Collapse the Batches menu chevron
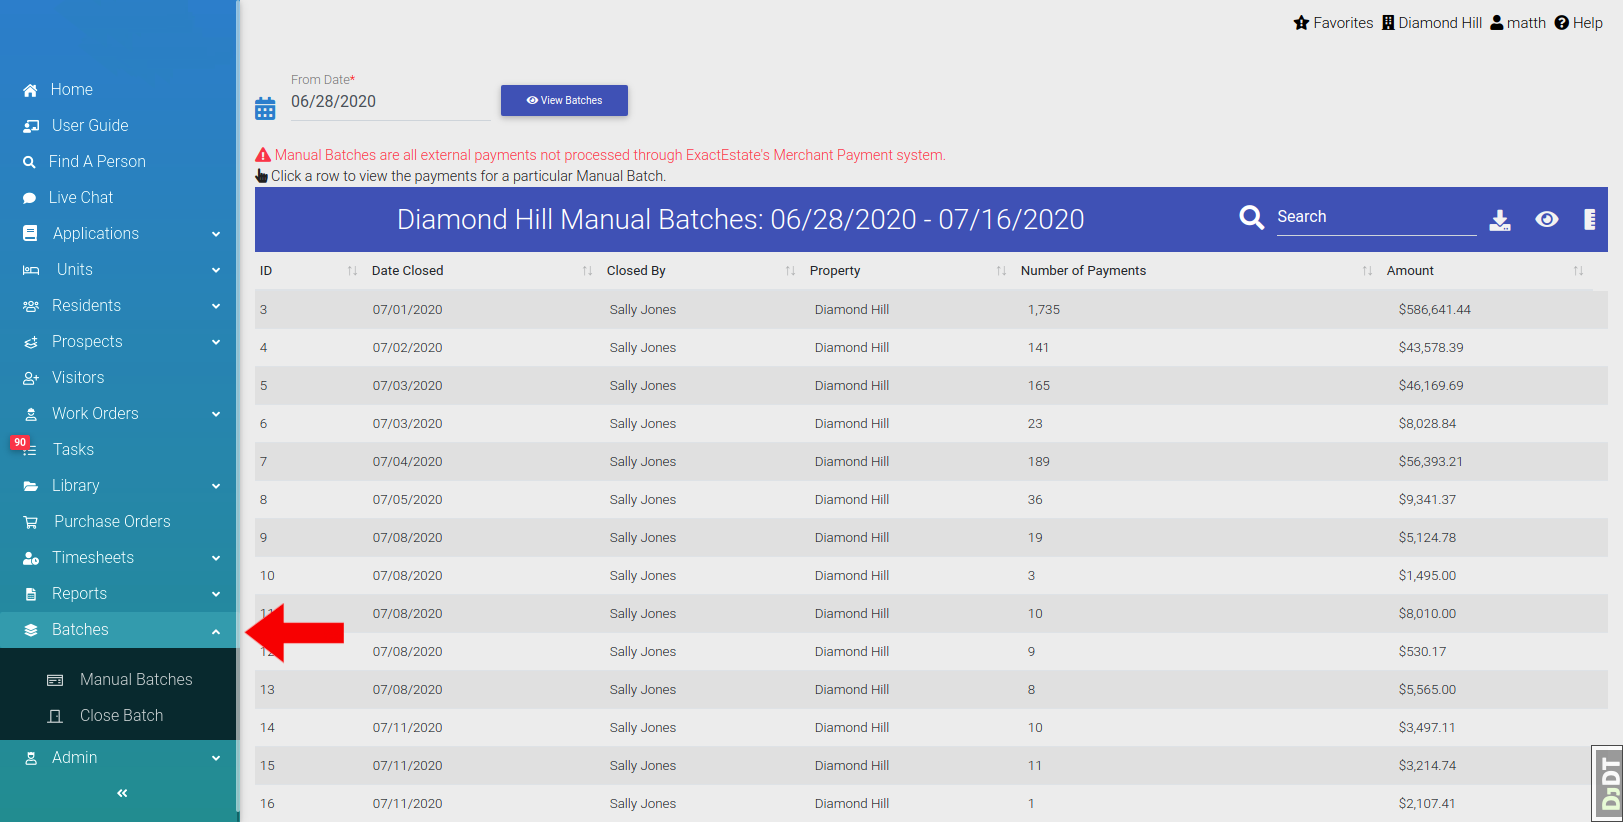Viewport: 1623px width, 822px height. 216,631
